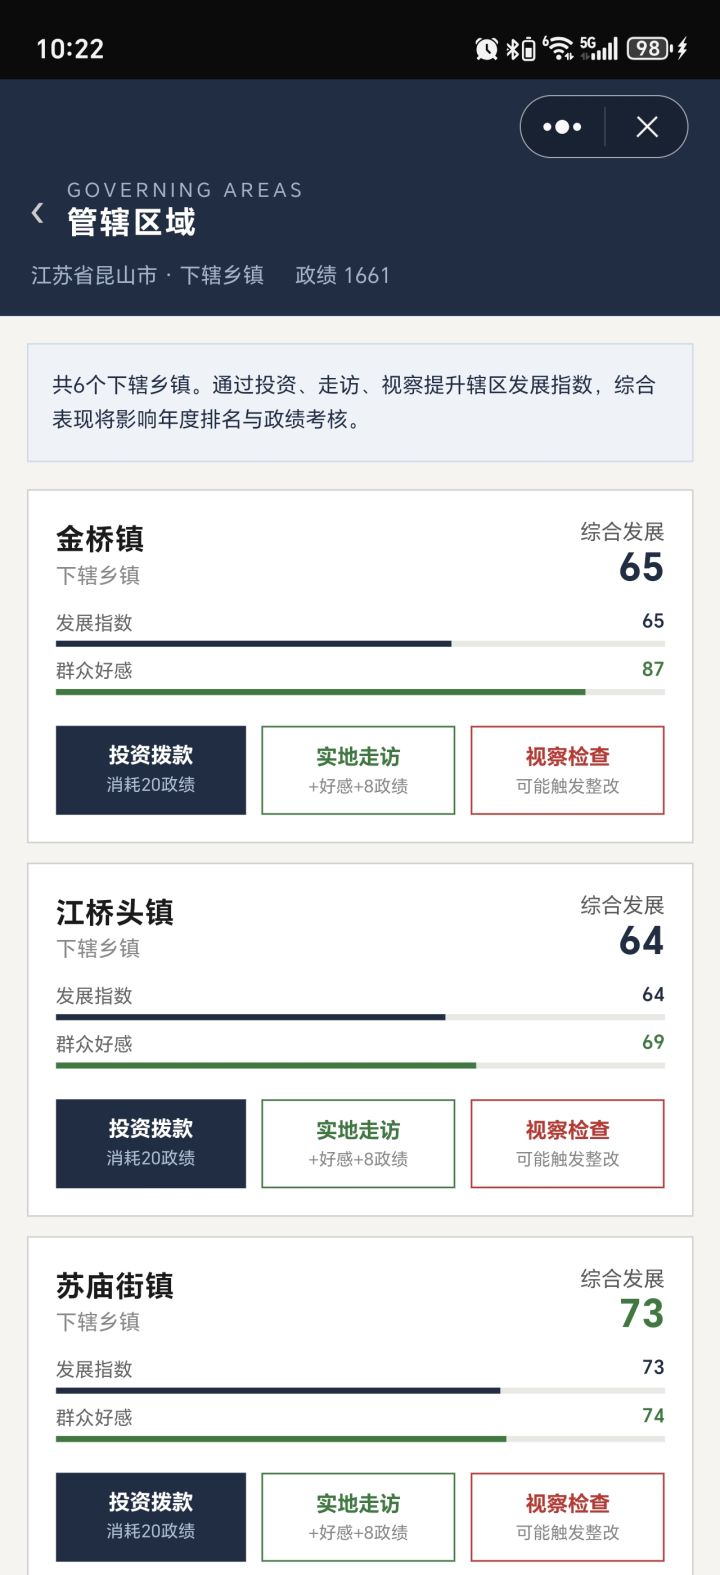Invest funds 投资拨款 in 苏庙街镇
720x1575 pixels.
tap(151, 1517)
